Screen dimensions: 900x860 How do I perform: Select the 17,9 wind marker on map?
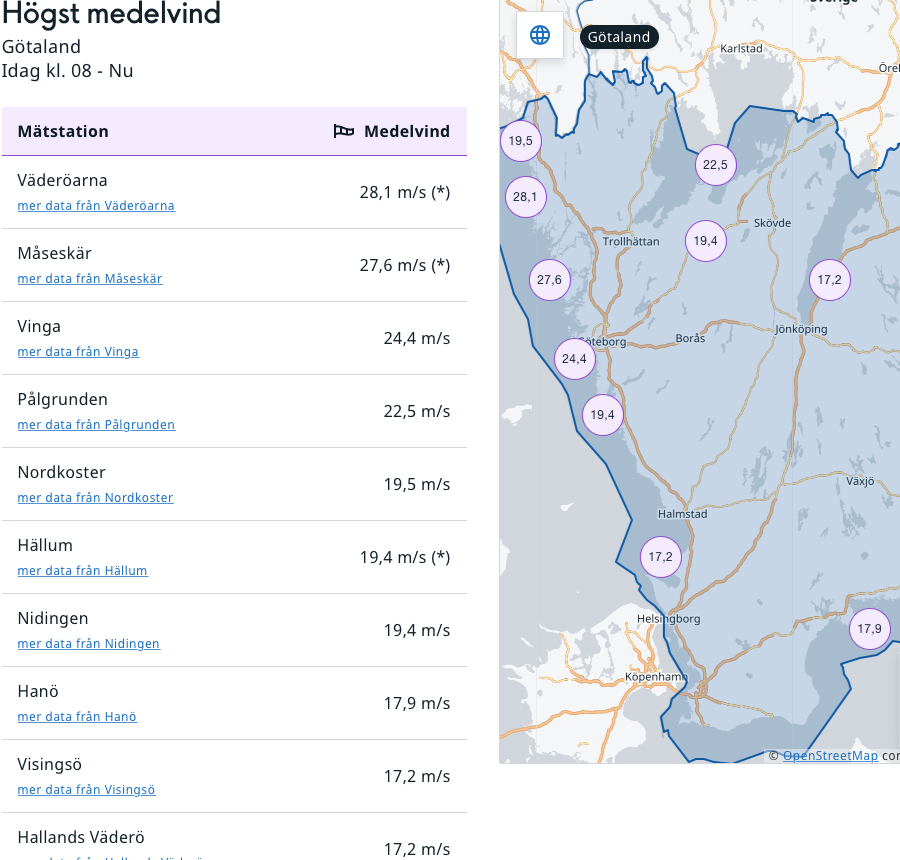tap(869, 629)
